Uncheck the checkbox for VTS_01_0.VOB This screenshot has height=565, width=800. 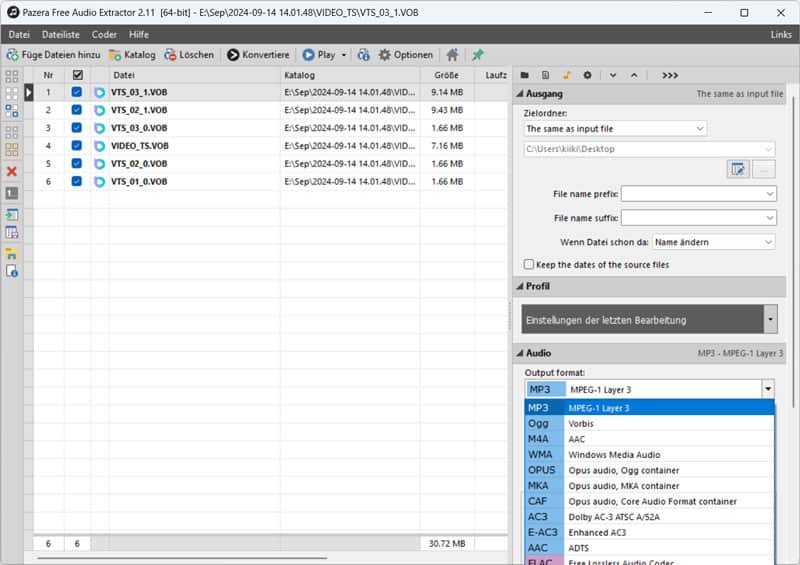(77, 181)
